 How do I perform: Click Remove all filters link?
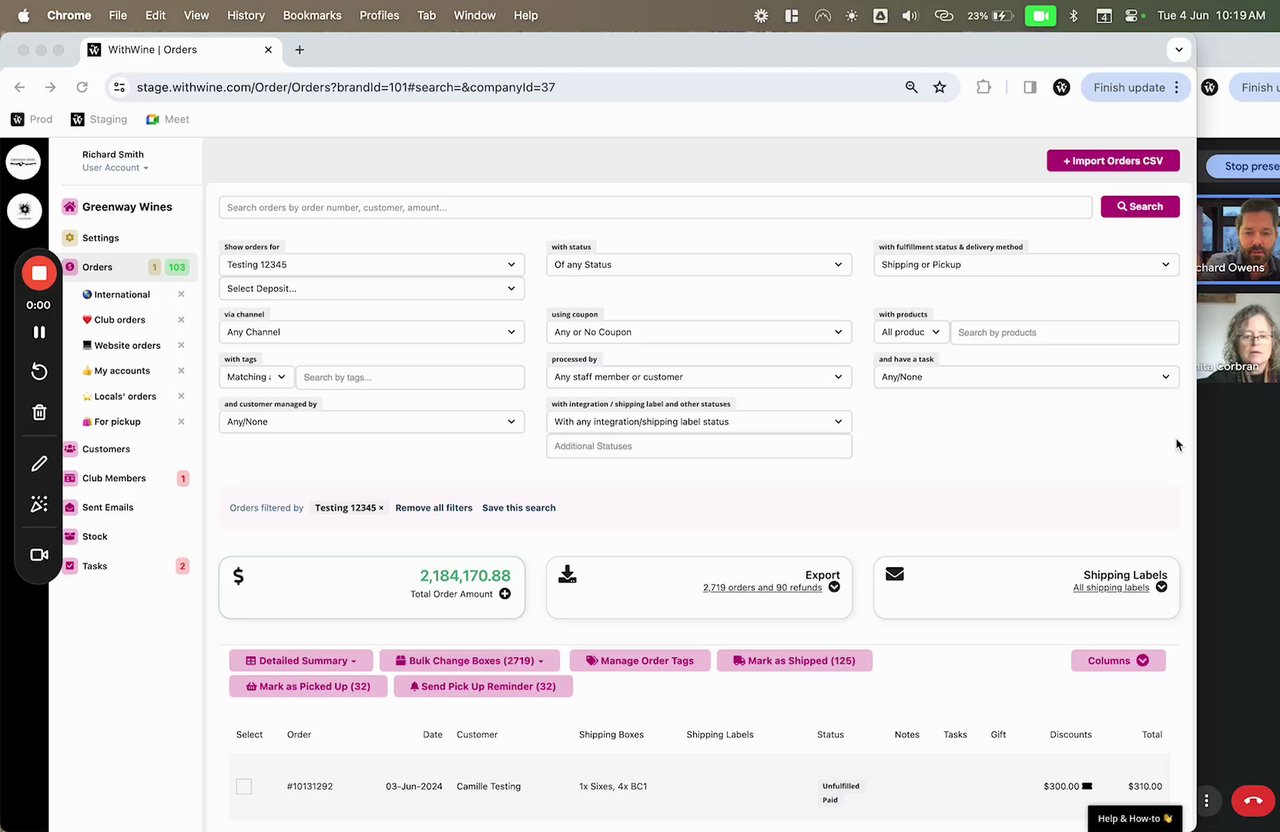click(x=434, y=508)
